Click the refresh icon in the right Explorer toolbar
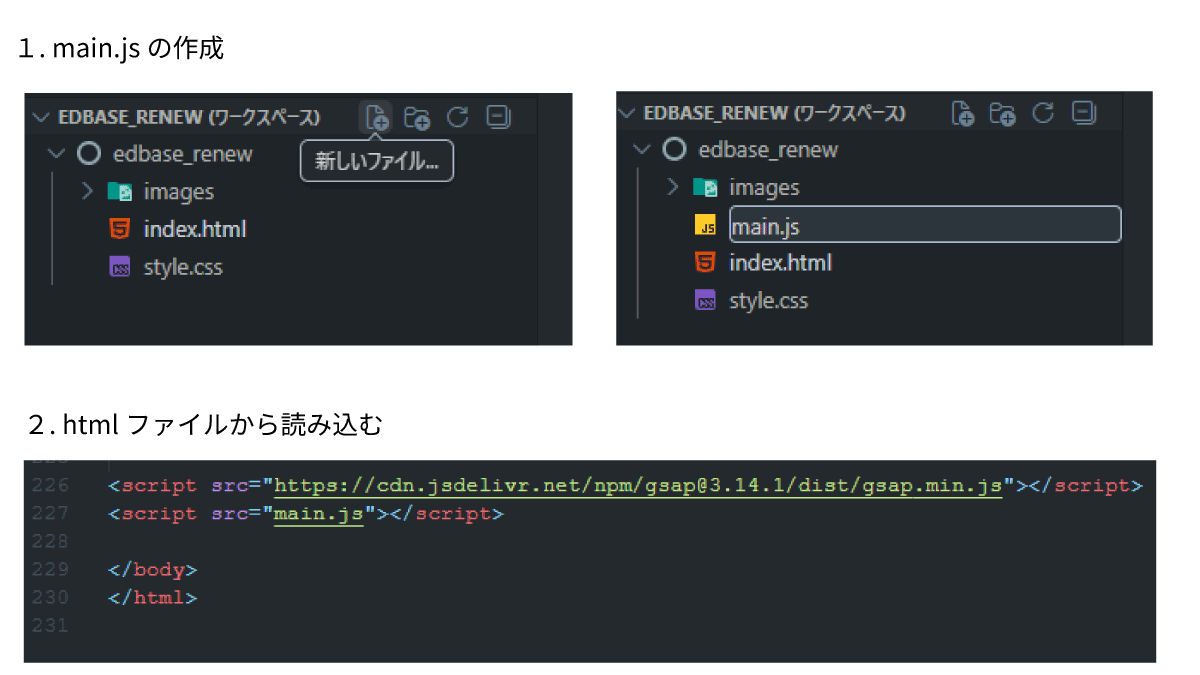The height and width of the screenshot is (675, 1200). [1043, 113]
